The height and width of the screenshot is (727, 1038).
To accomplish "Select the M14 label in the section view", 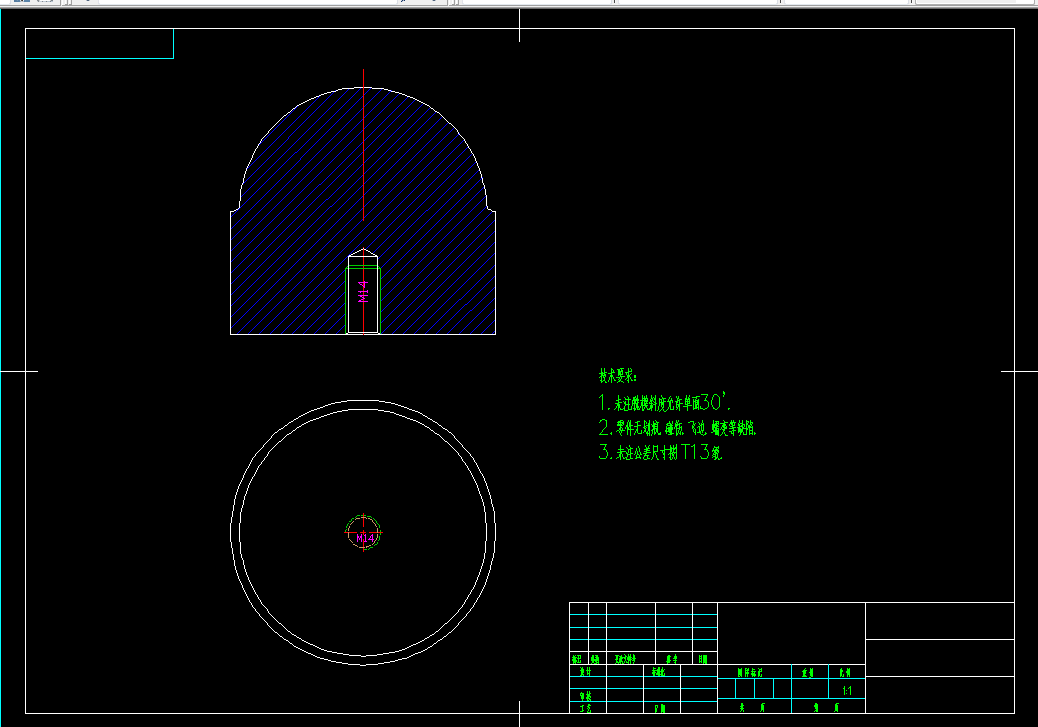I will pos(363,292).
